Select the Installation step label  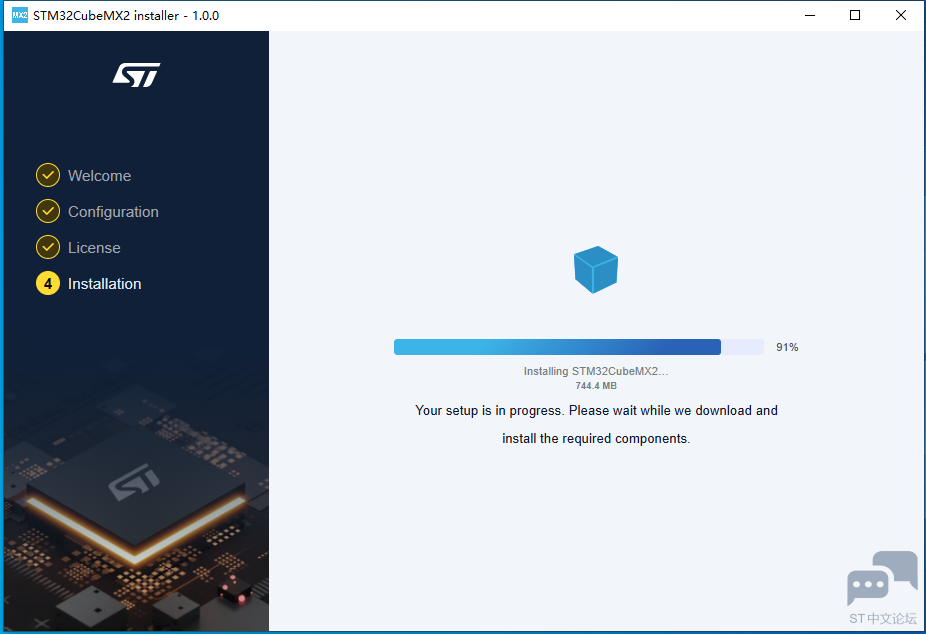[x=105, y=284]
